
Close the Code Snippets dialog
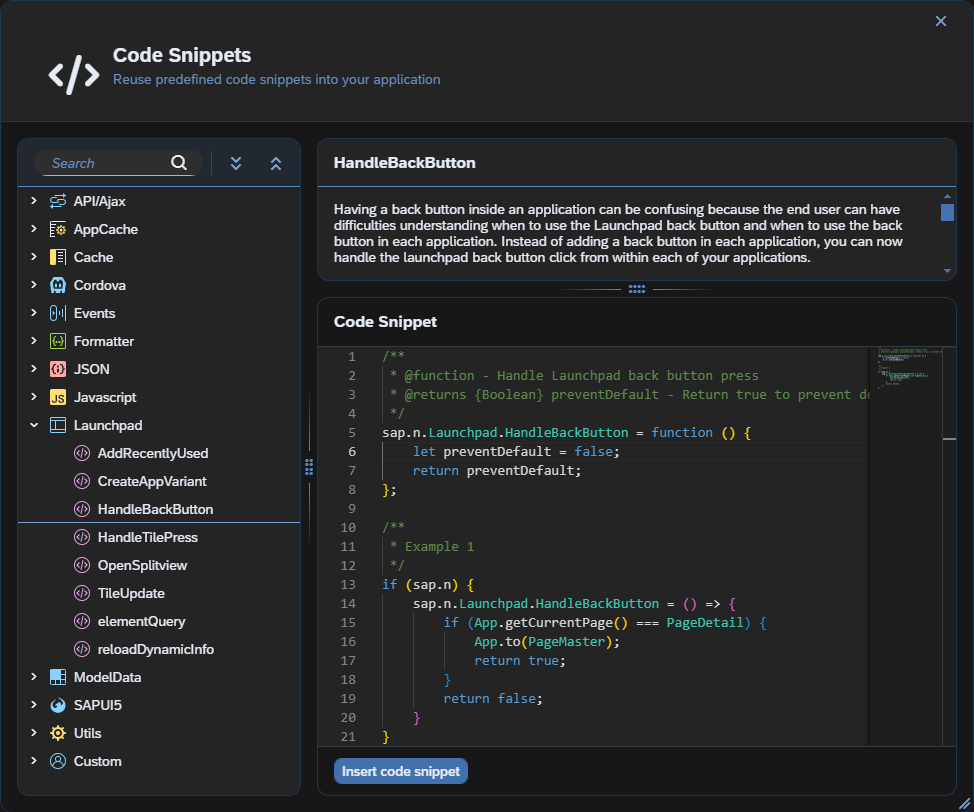click(941, 21)
